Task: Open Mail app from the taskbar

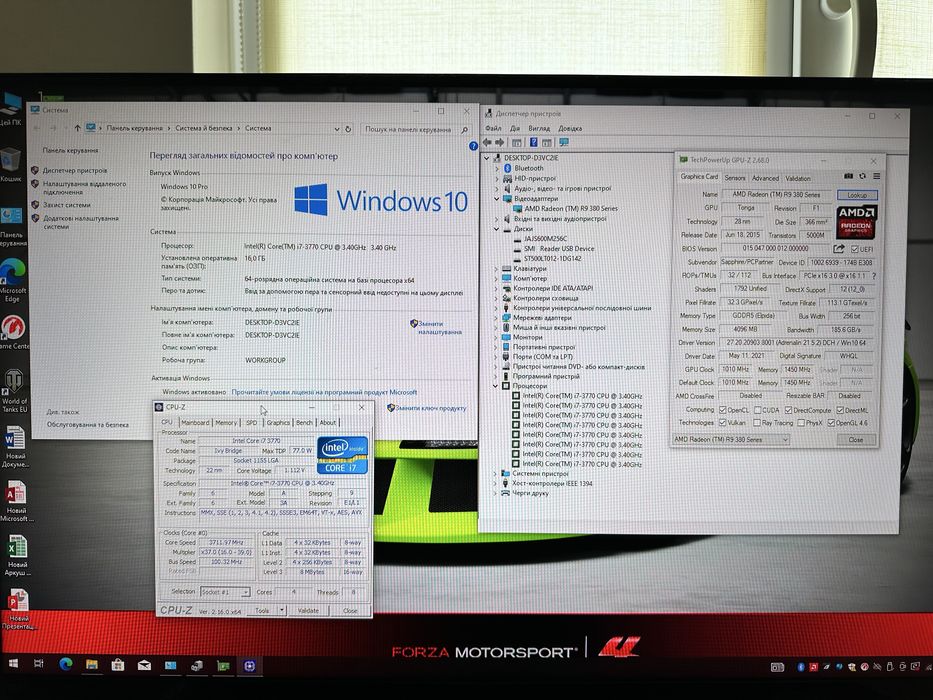Action: tap(144, 666)
